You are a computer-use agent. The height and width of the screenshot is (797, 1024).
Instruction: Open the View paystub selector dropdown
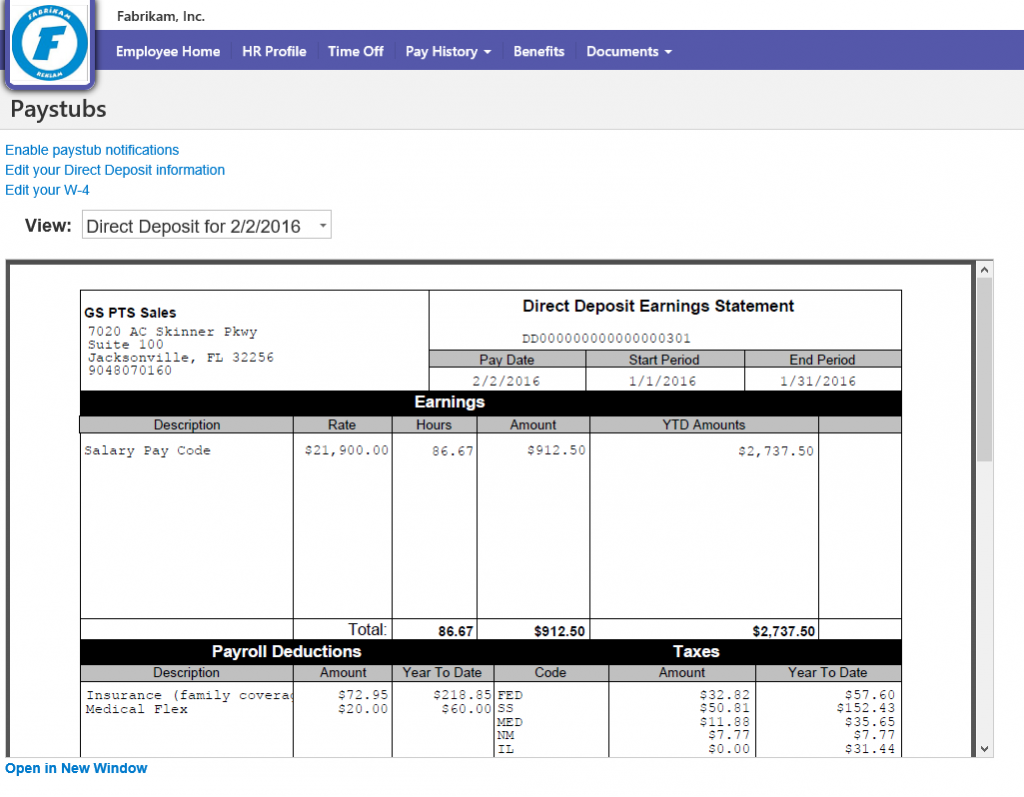pyautogui.click(x=206, y=225)
